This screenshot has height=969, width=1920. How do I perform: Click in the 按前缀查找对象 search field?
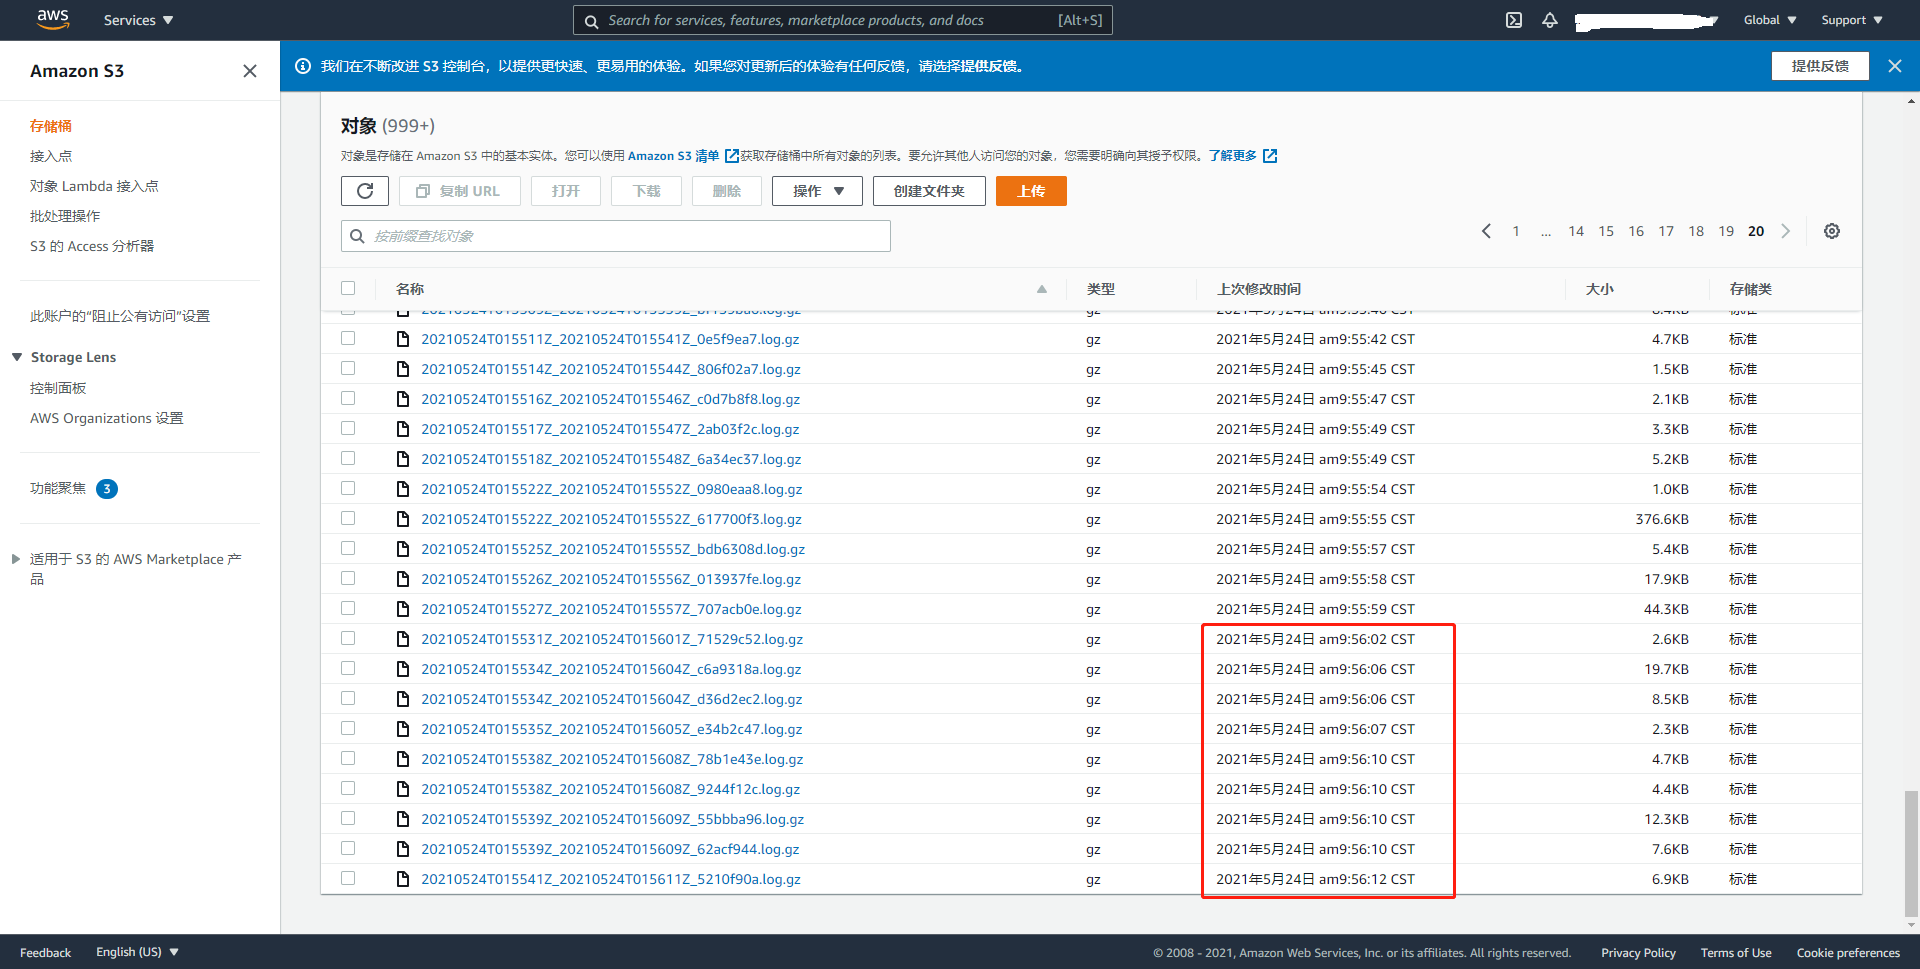point(616,236)
